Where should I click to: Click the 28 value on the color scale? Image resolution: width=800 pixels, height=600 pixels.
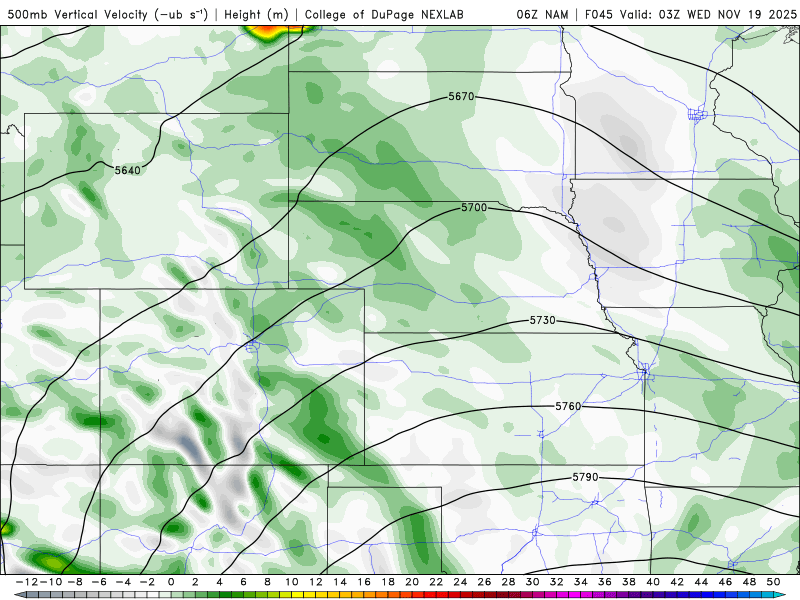point(509,582)
